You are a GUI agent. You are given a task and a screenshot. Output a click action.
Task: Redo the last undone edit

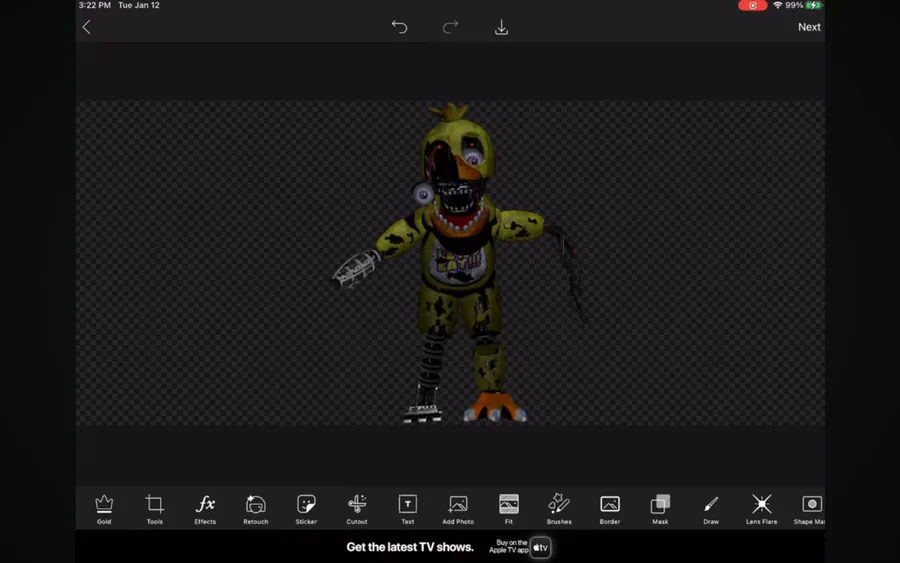451,27
